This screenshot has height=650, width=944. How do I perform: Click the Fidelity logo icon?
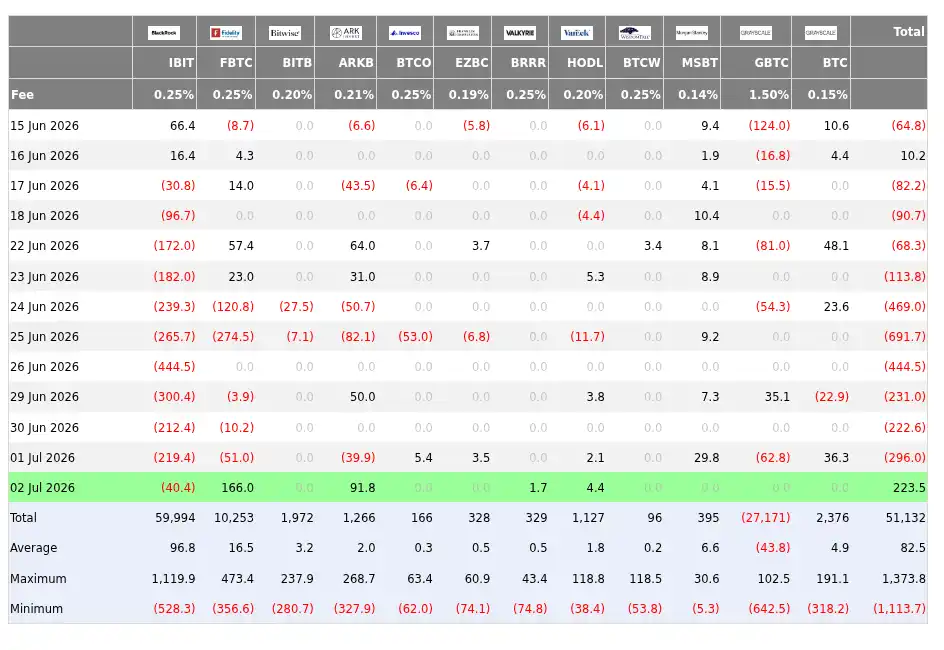226,32
